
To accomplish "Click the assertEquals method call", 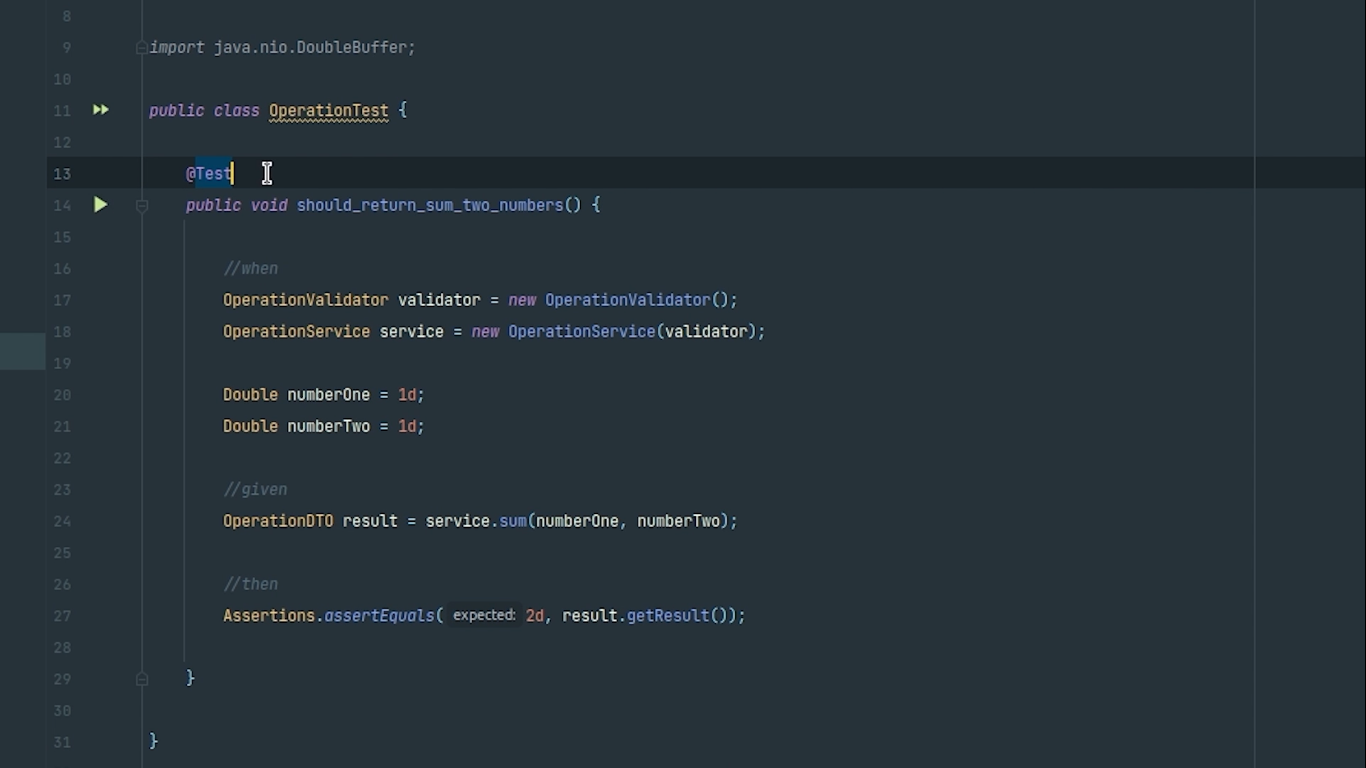I will (379, 616).
